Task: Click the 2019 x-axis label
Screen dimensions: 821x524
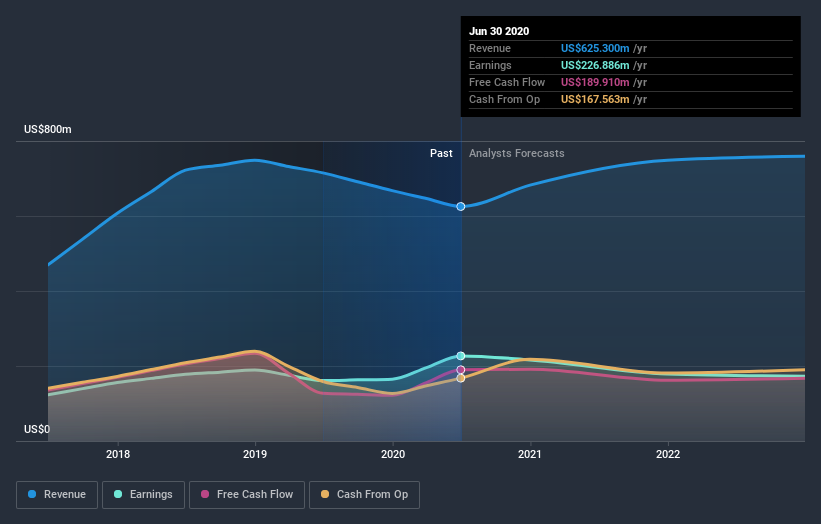Action: 255,454
